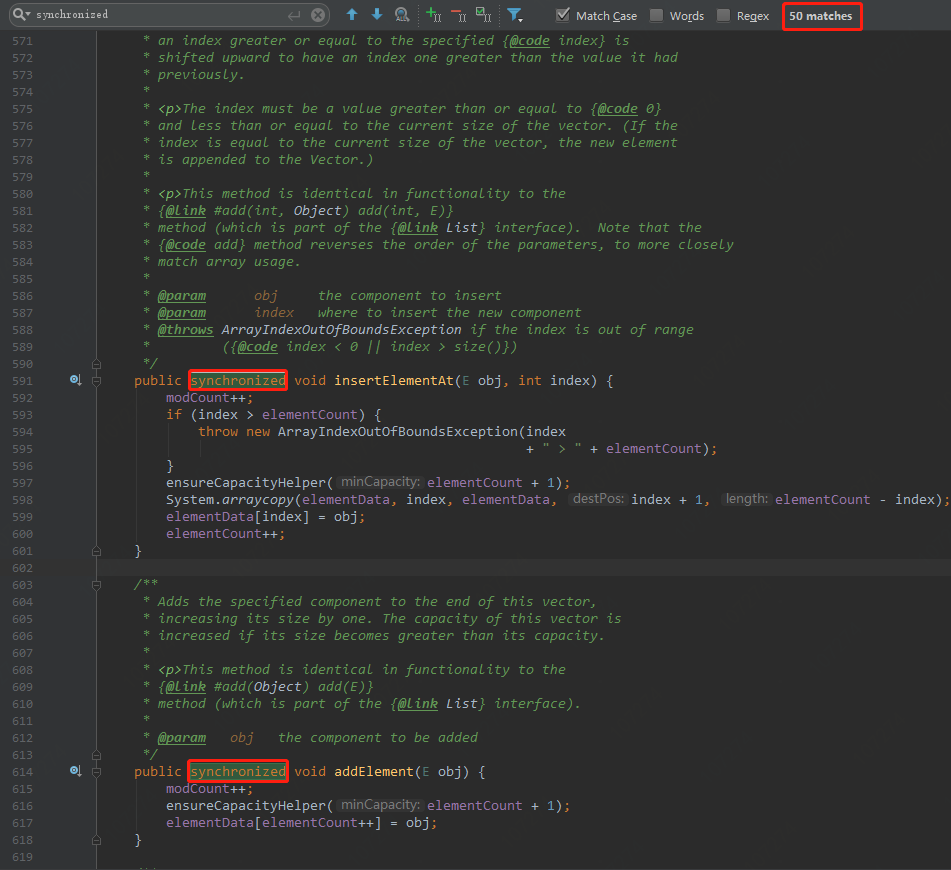This screenshot has height=870, width=951.
Task: Click the minCapacity hint on line 597
Action: click(380, 482)
